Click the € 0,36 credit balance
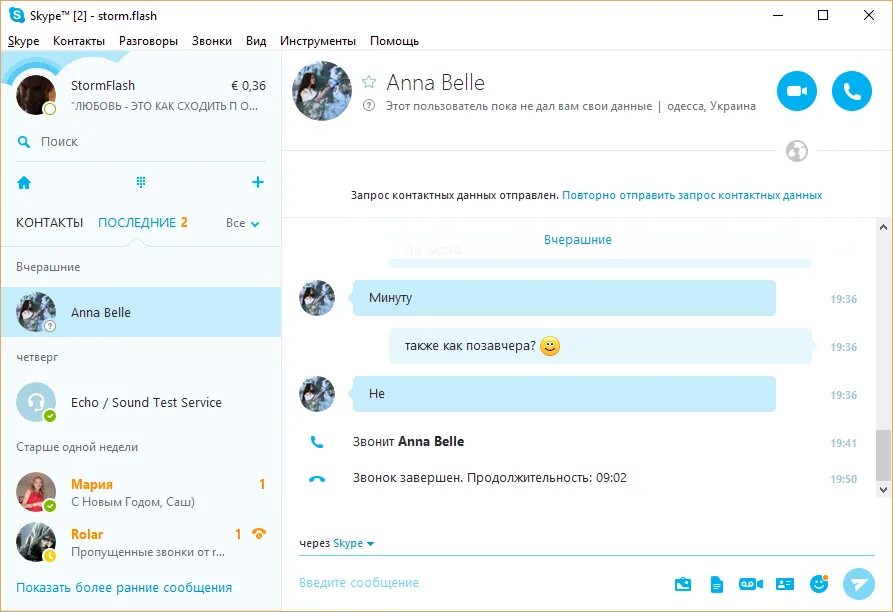The height and width of the screenshot is (612, 893). (x=248, y=85)
